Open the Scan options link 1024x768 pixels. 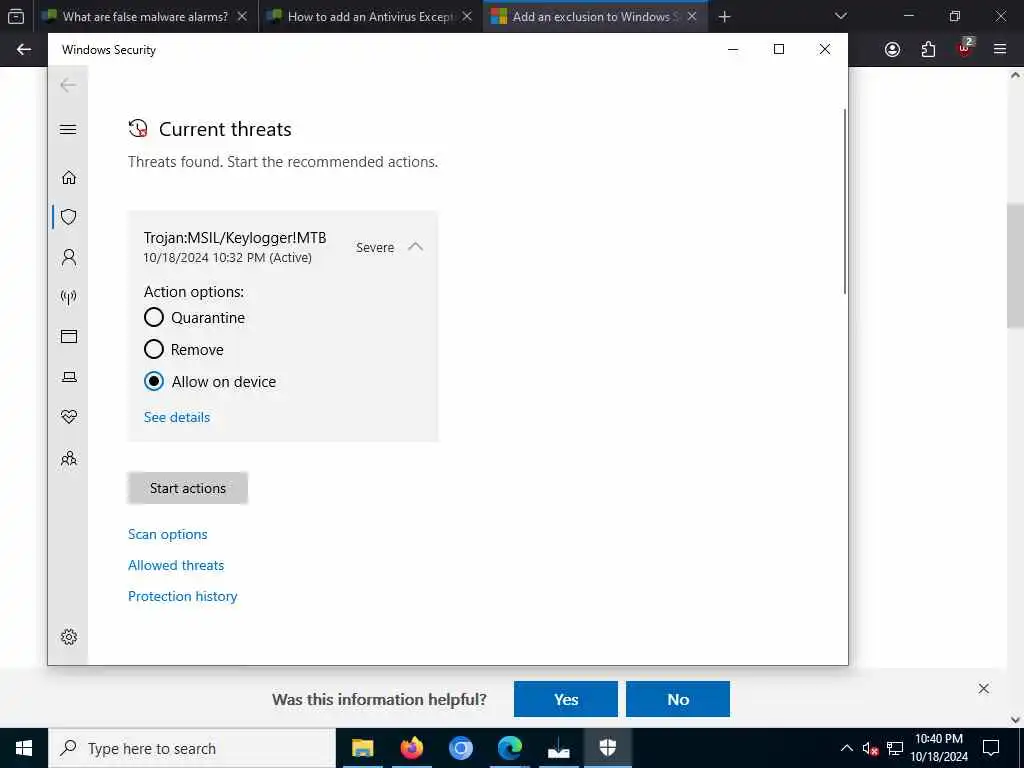tap(168, 534)
